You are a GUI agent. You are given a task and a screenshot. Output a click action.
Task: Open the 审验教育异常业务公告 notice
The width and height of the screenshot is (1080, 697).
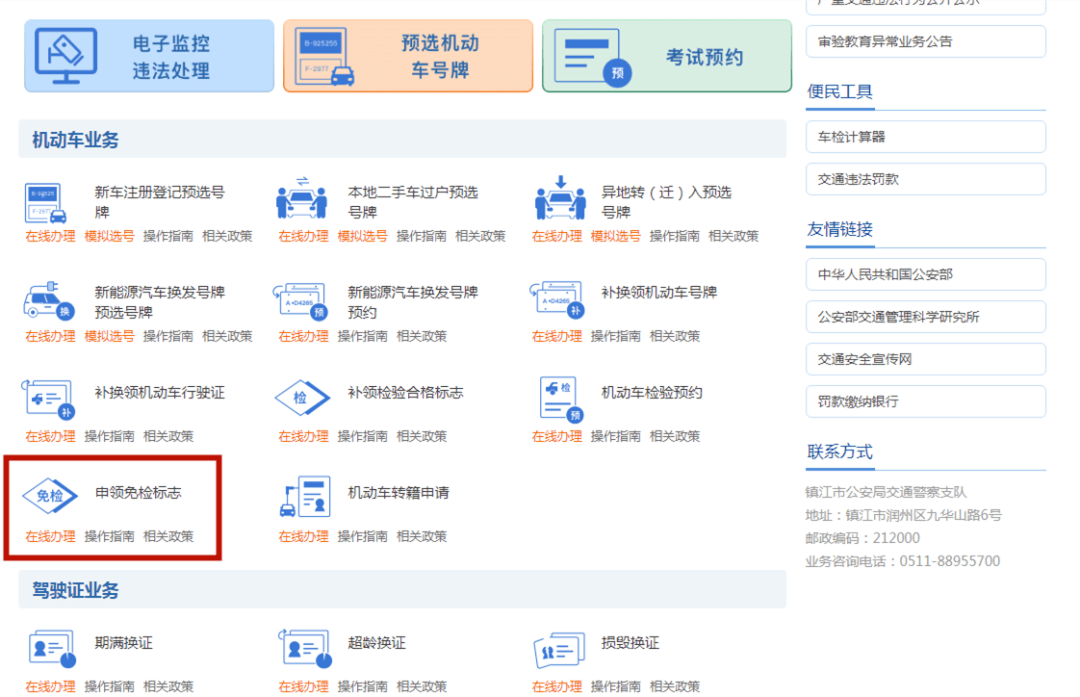point(926,41)
